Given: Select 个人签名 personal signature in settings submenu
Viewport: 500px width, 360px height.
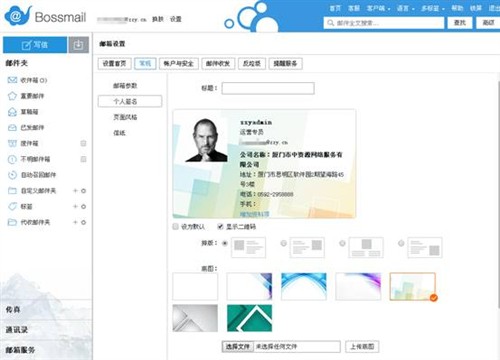Looking at the screenshot, I should (130, 101).
